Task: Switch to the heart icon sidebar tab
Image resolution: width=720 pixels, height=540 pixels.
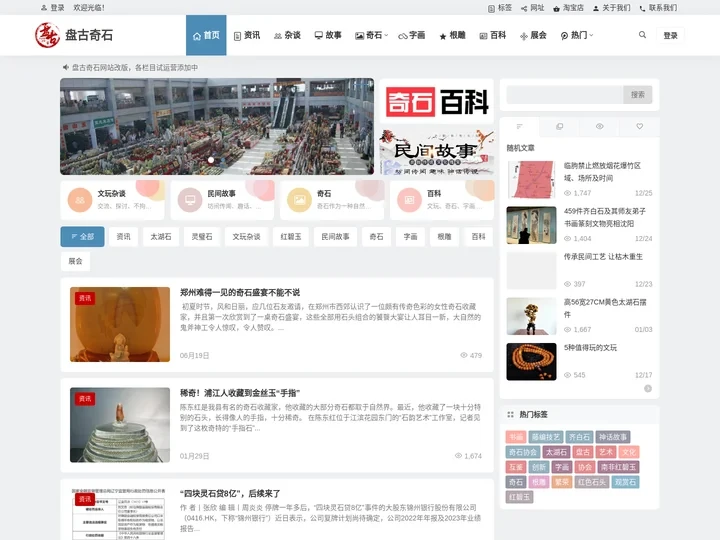Action: [x=639, y=127]
